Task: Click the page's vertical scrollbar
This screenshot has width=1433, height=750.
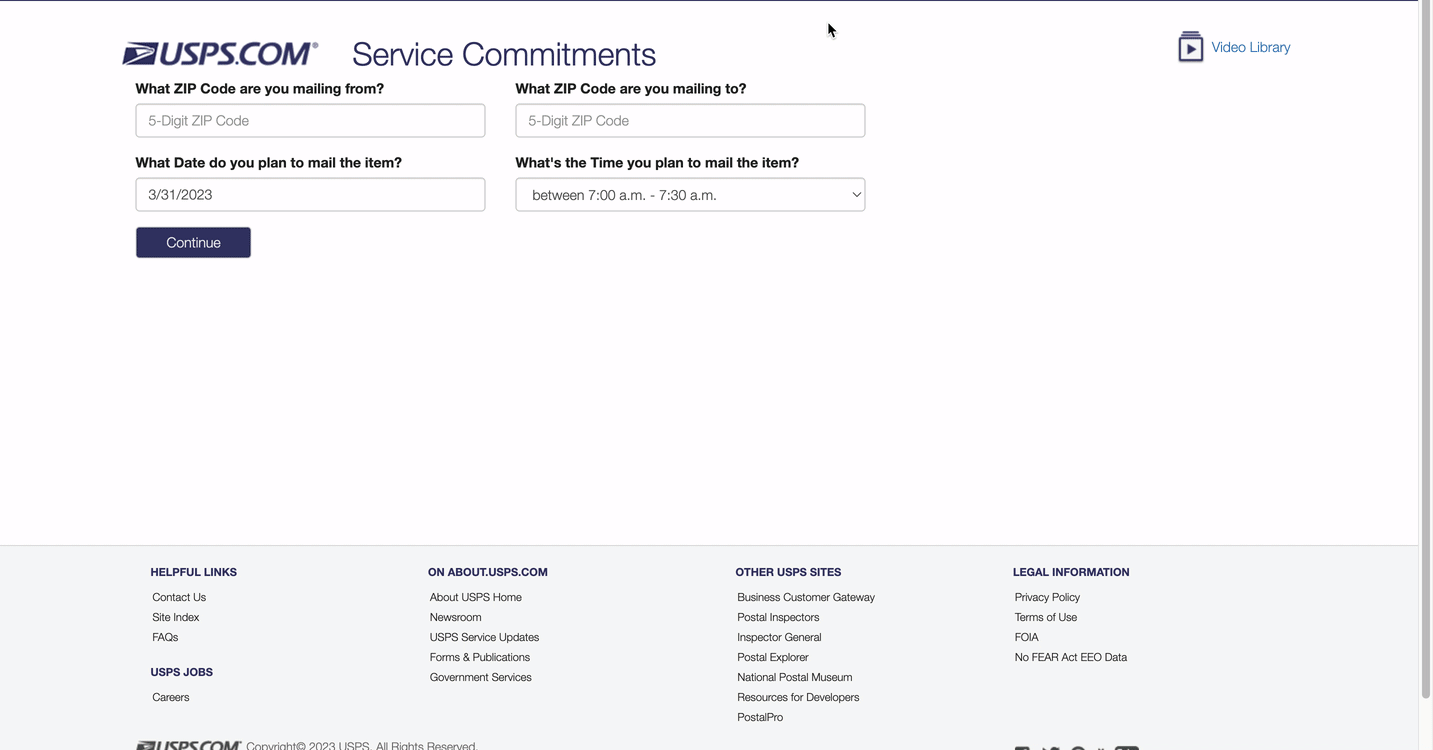Action: pyautogui.click(x=1425, y=350)
